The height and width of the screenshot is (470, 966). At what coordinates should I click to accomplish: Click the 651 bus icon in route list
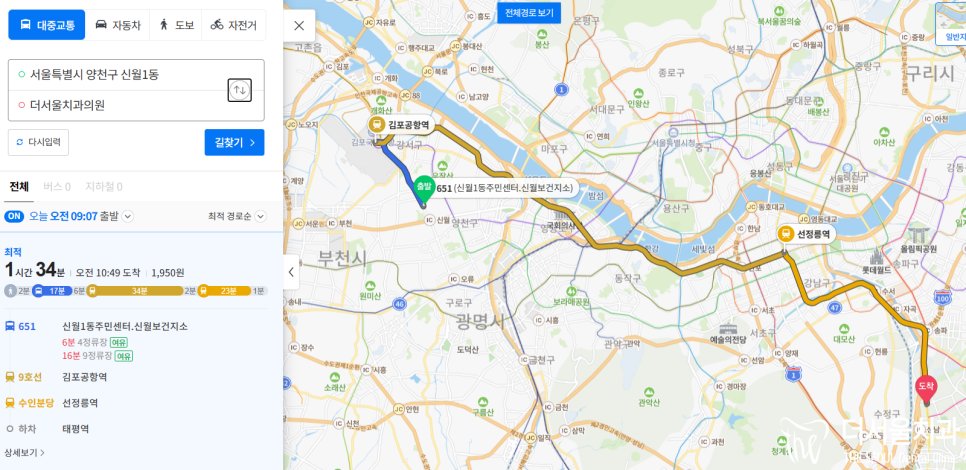click(x=10, y=326)
